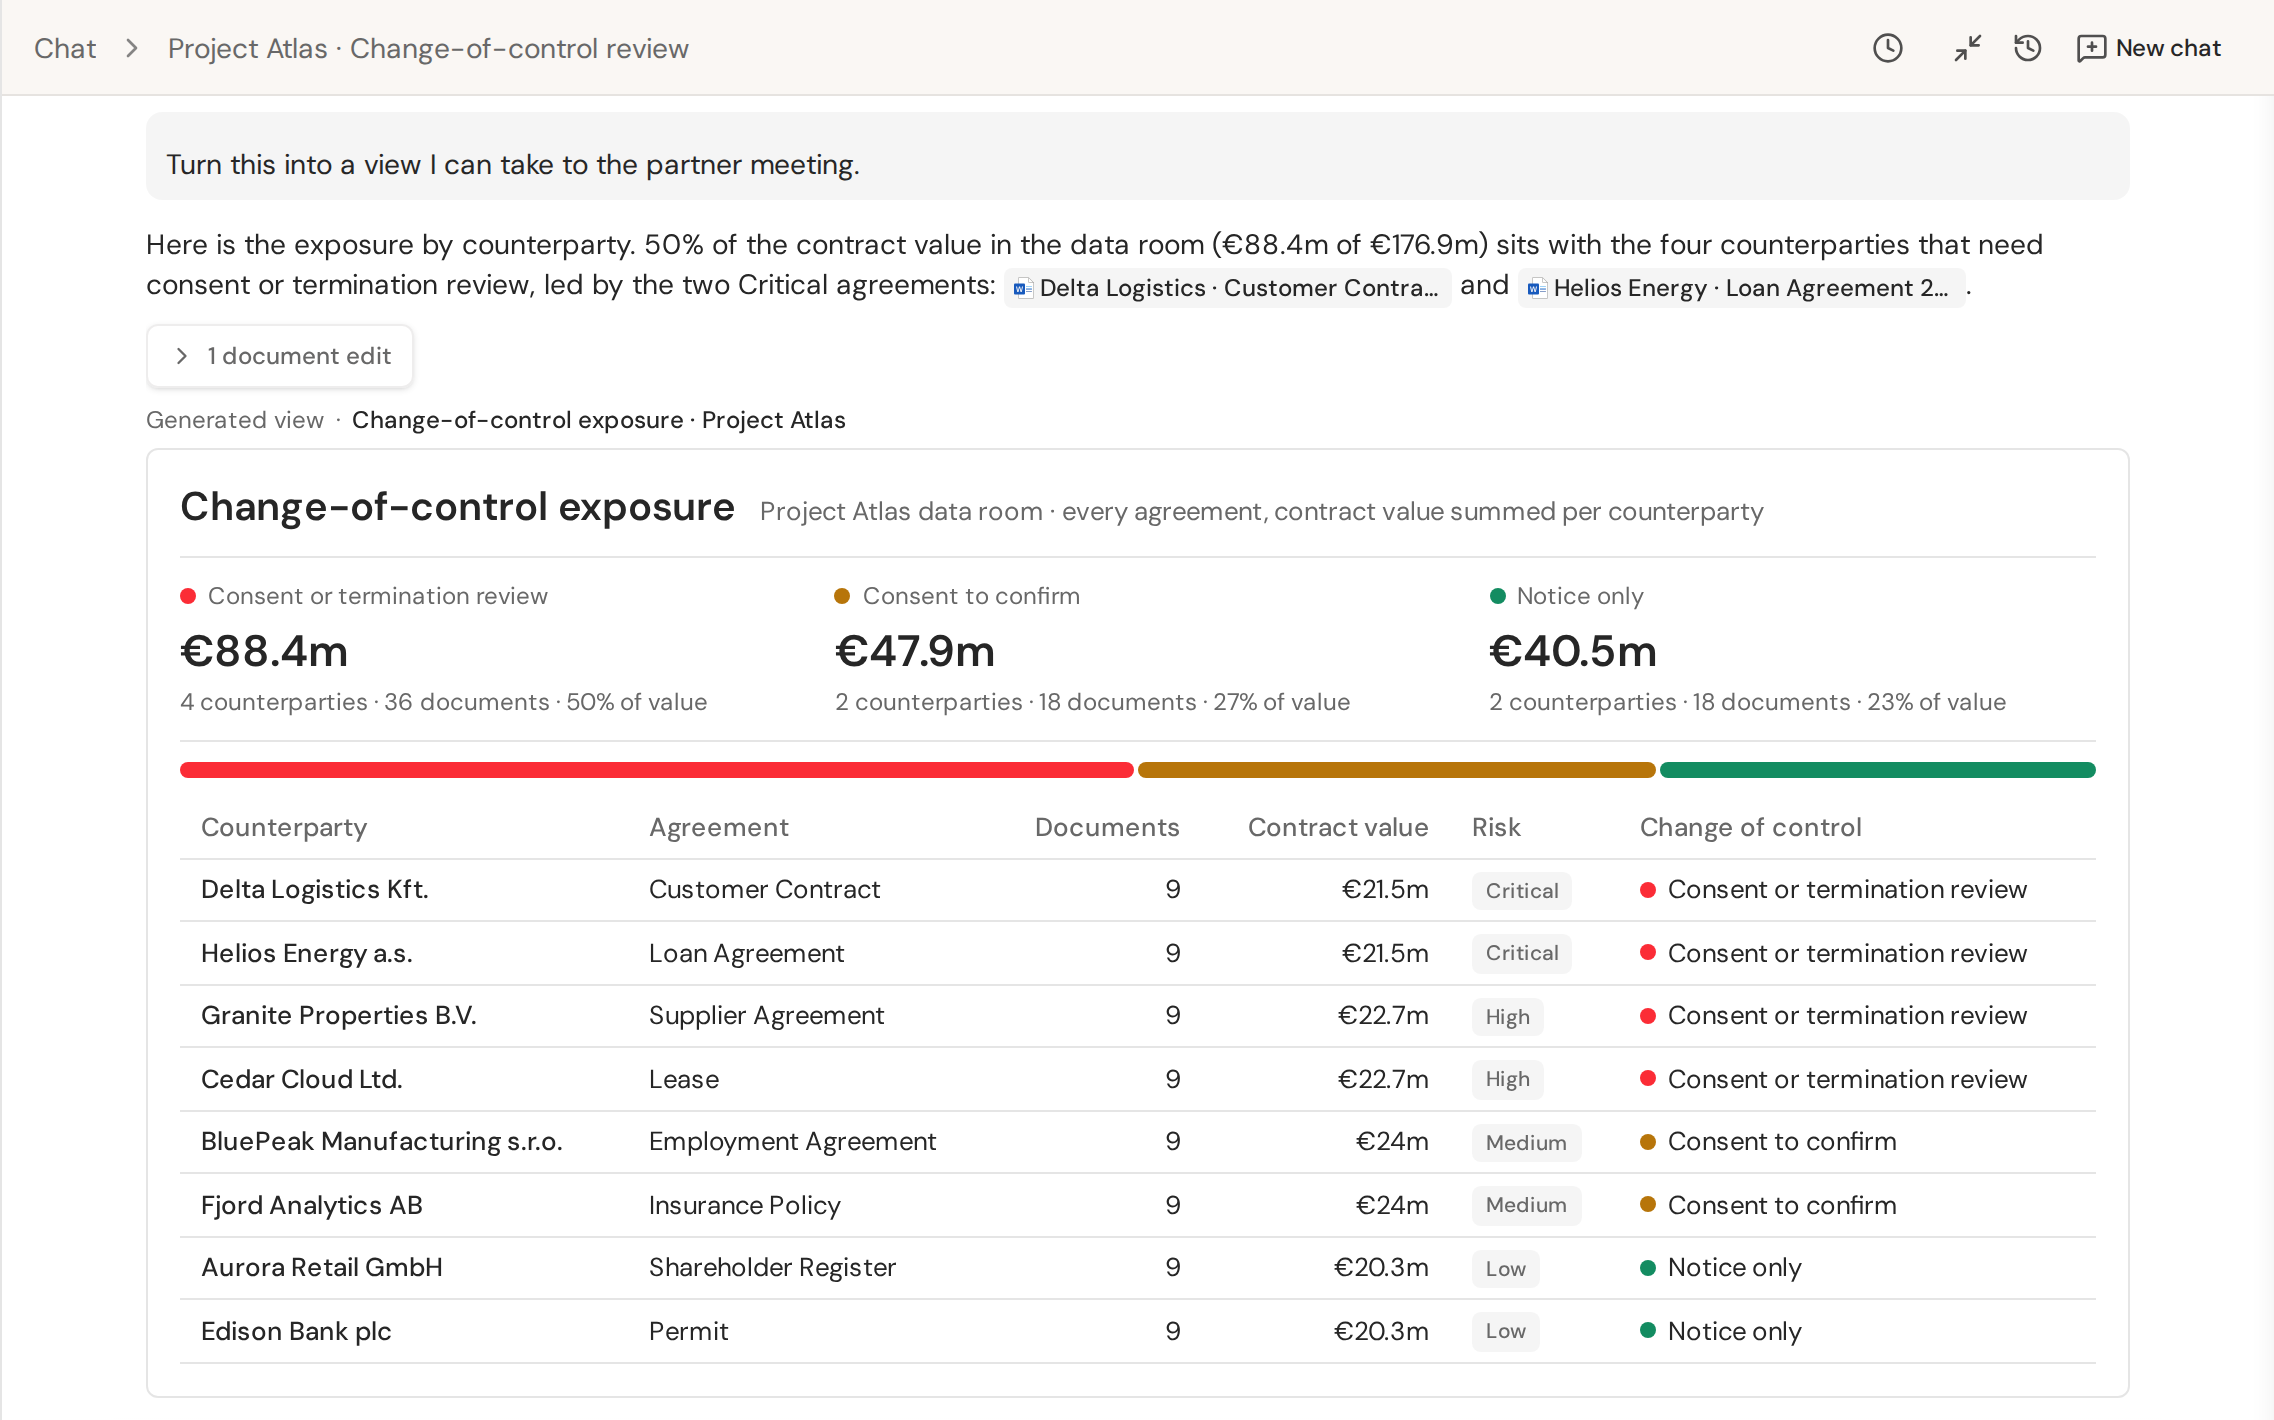Image resolution: width=2274 pixels, height=1420 pixels.
Task: Click the Agreement column header
Action: pos(719,827)
